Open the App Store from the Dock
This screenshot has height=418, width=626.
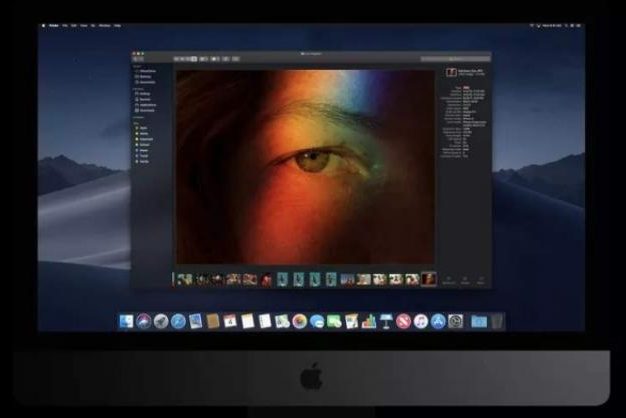point(437,321)
